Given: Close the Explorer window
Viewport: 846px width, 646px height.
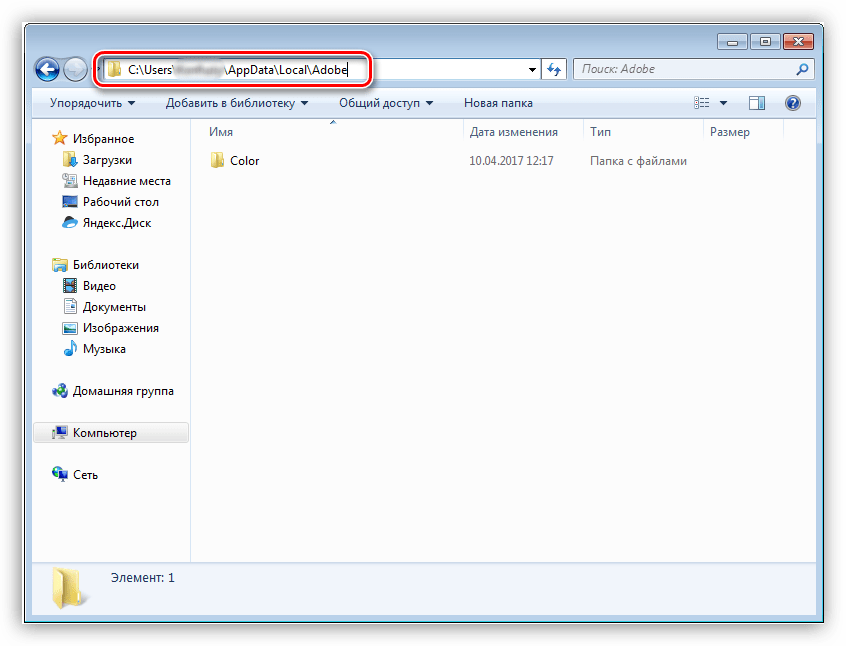Looking at the screenshot, I should [x=799, y=42].
